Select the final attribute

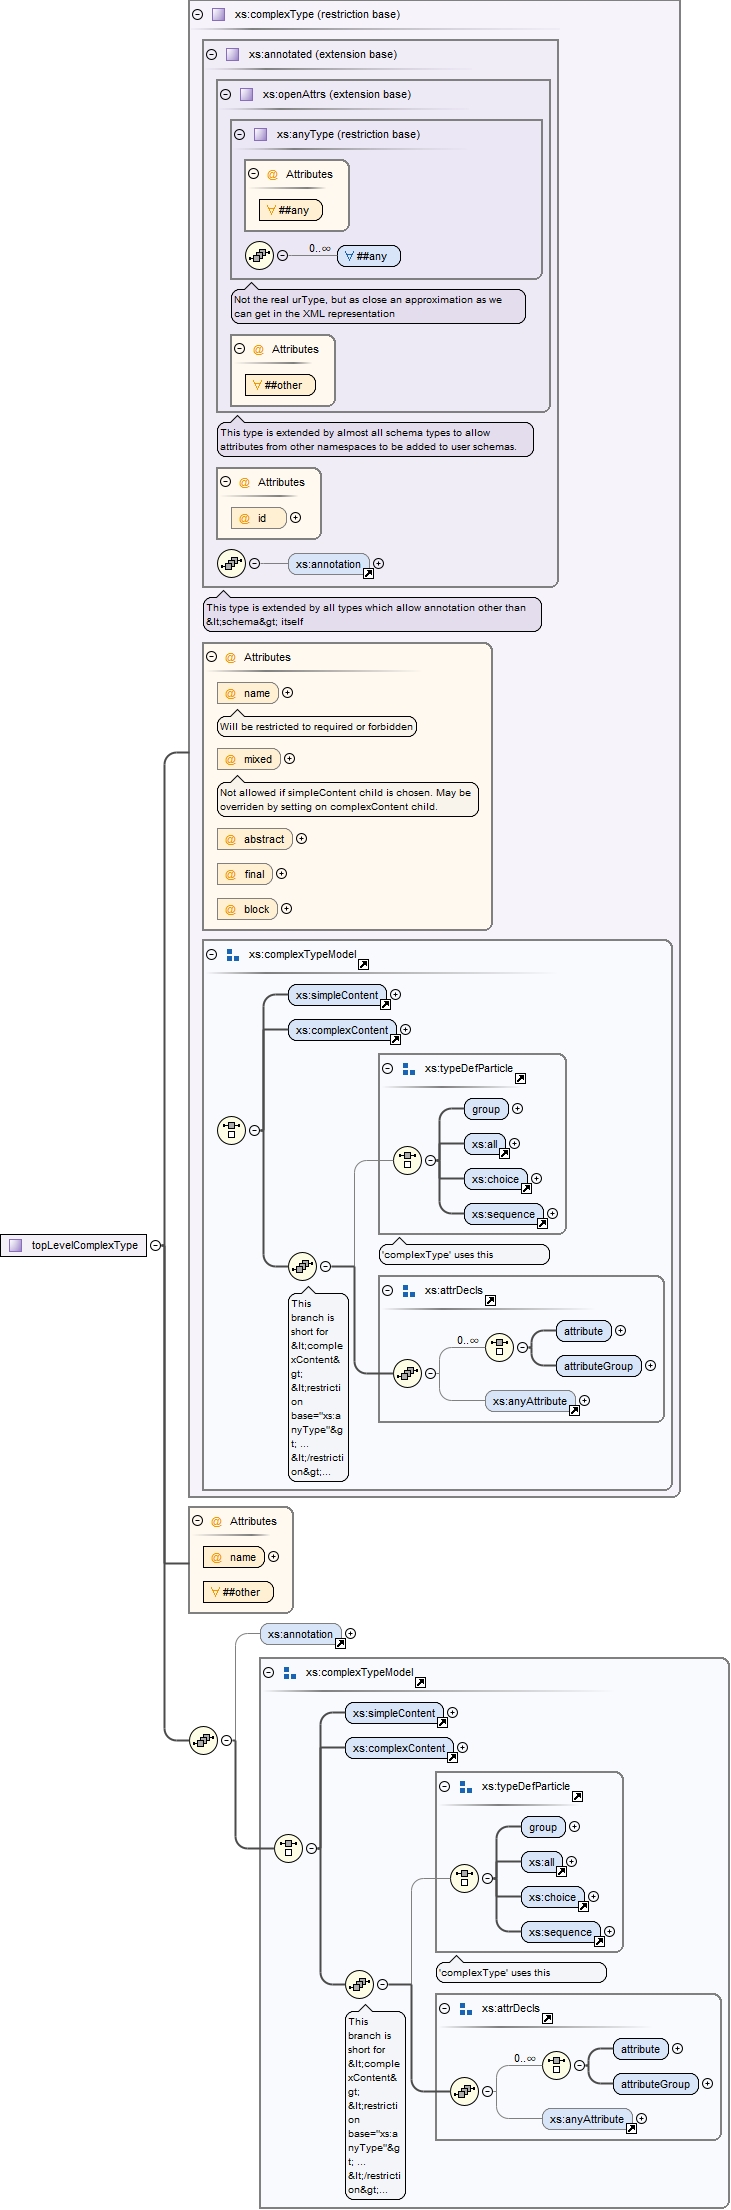click(245, 874)
